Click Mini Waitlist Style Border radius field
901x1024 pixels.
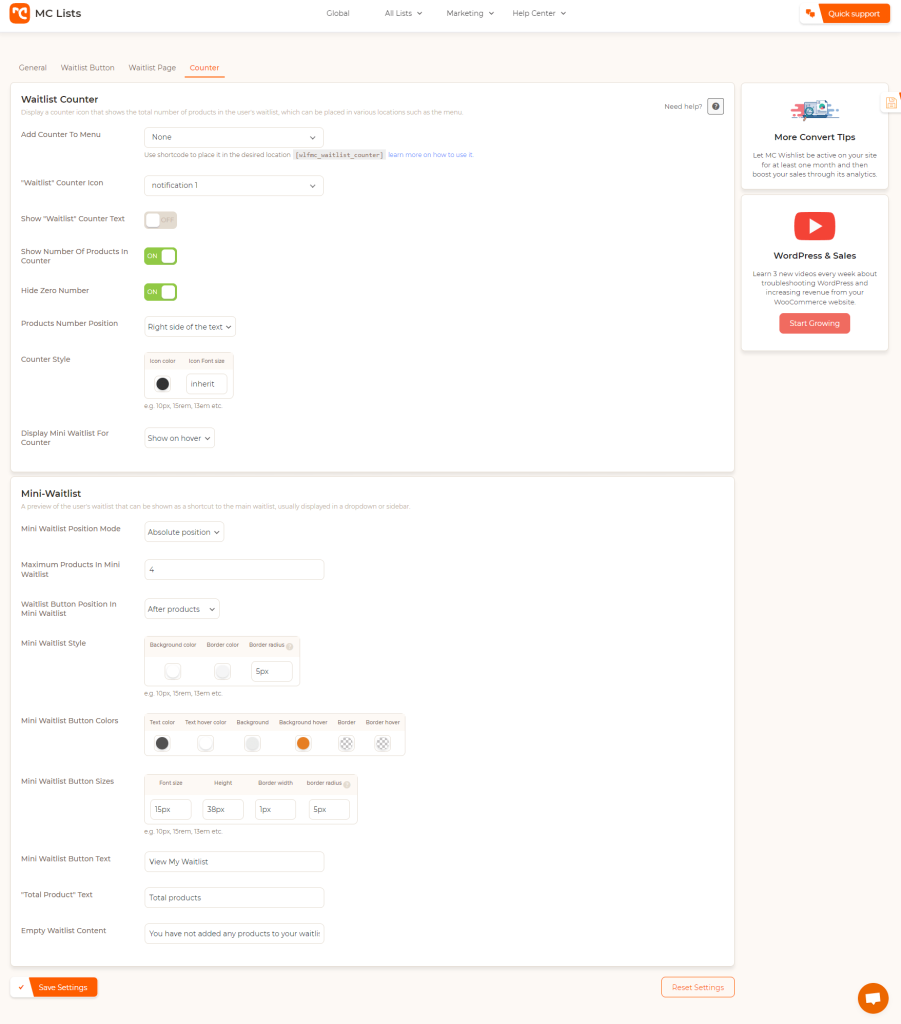point(272,671)
